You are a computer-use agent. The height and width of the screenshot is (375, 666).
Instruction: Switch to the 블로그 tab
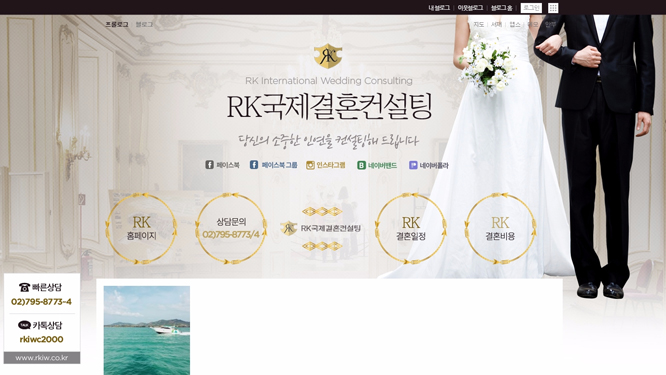[x=144, y=25]
